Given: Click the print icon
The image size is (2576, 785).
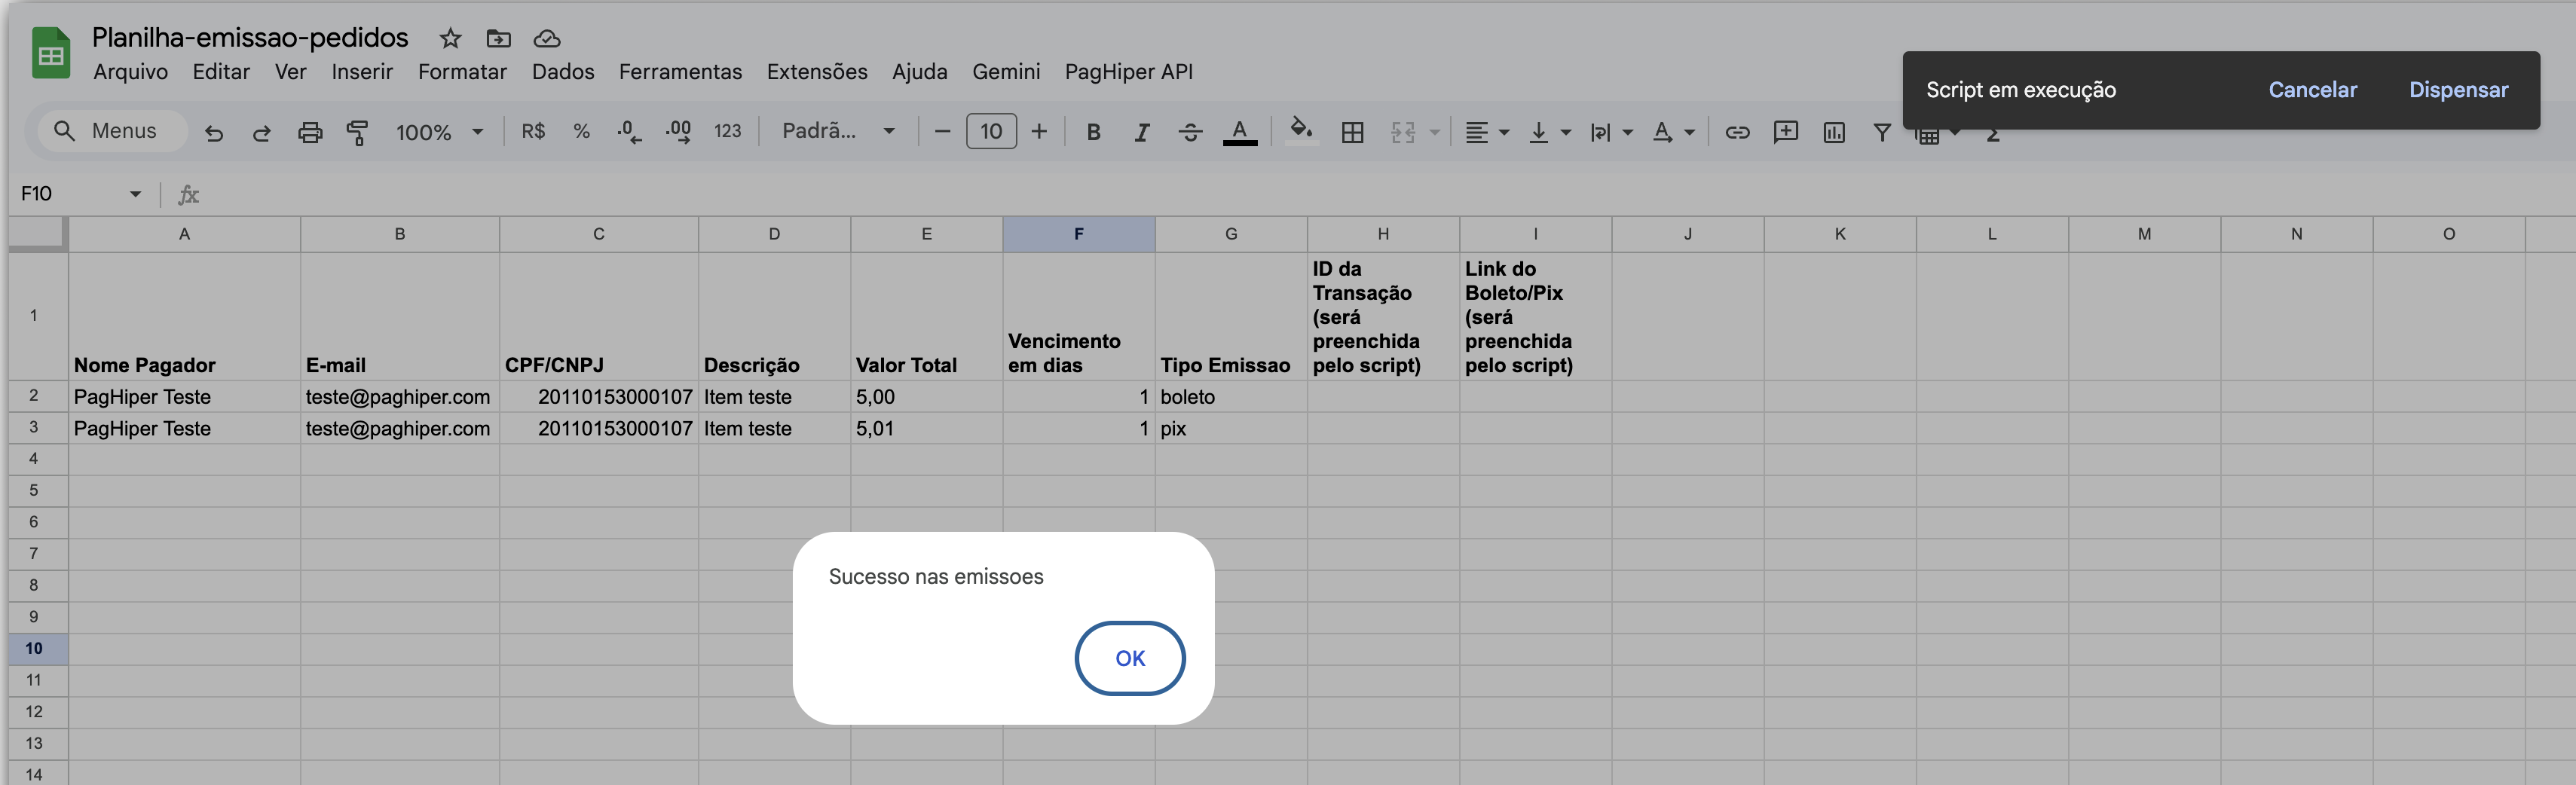Looking at the screenshot, I should 310,132.
